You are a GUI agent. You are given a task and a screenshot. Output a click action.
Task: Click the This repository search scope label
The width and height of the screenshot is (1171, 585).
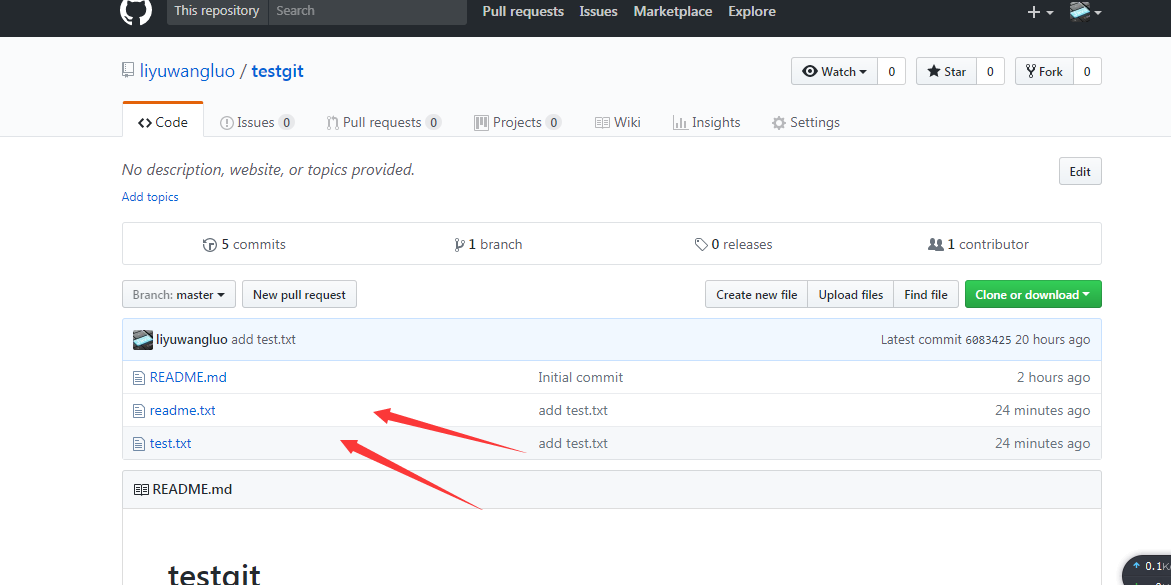(x=217, y=11)
